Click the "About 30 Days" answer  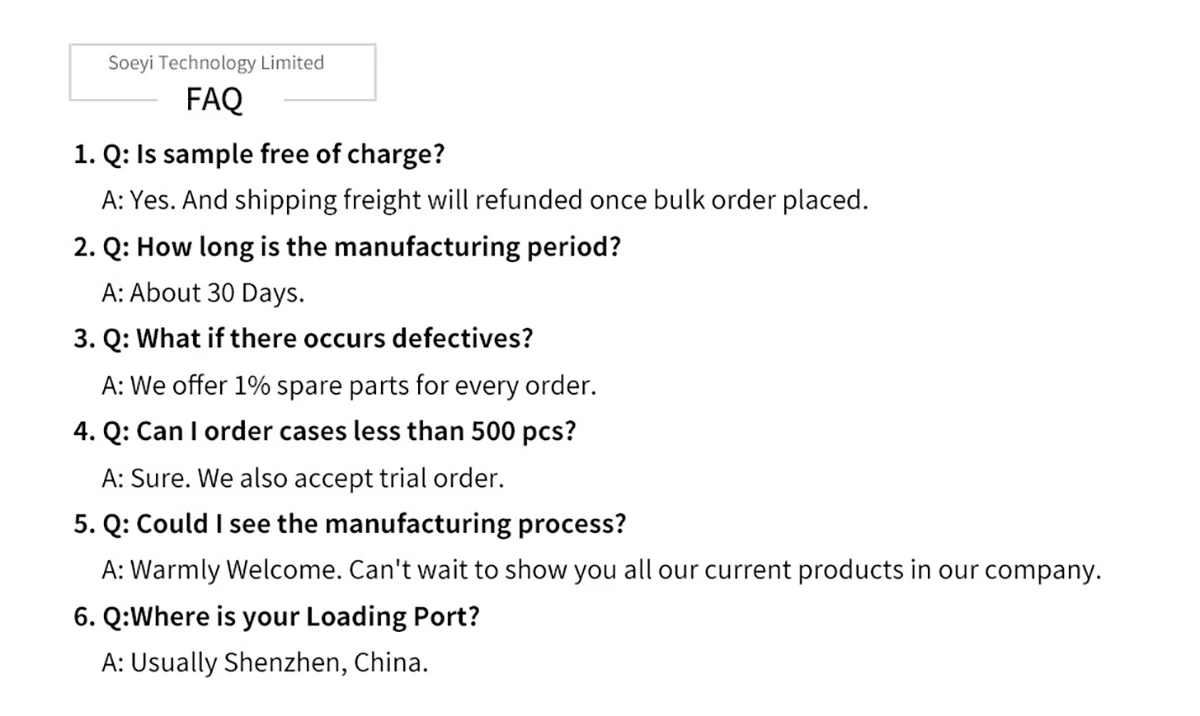(203, 294)
